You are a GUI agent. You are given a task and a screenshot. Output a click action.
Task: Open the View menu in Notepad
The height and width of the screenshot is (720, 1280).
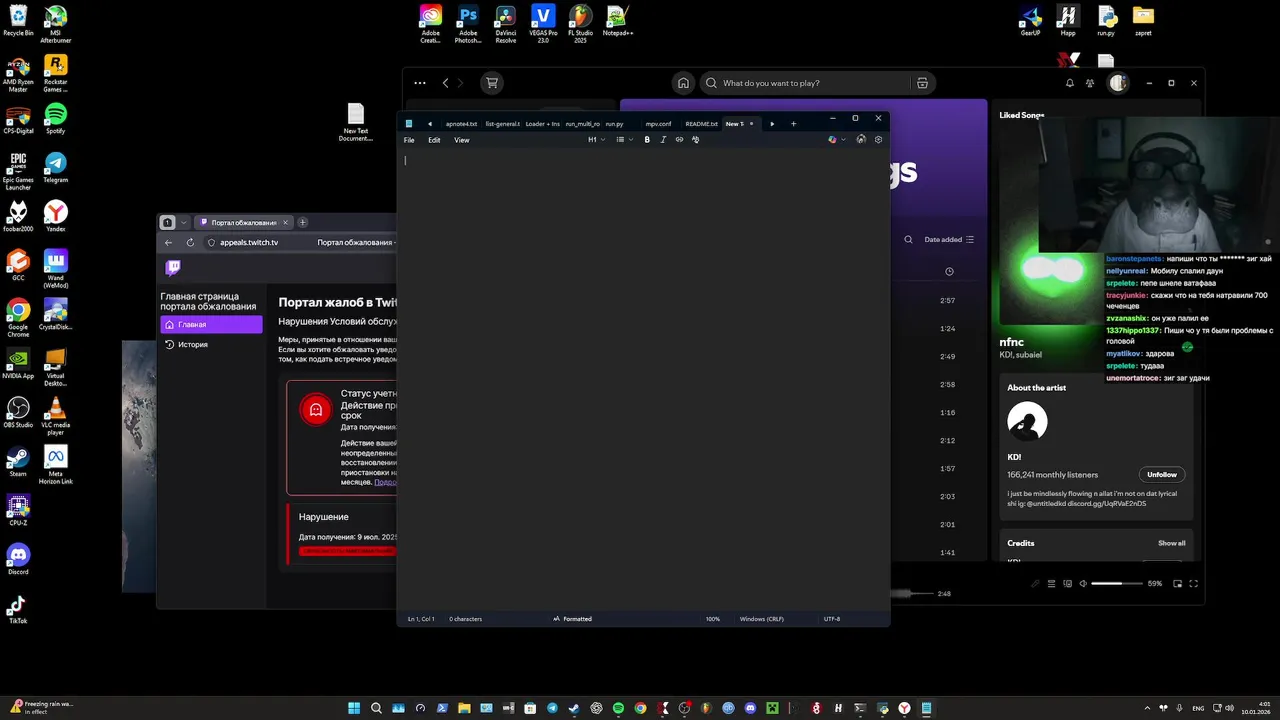462,140
